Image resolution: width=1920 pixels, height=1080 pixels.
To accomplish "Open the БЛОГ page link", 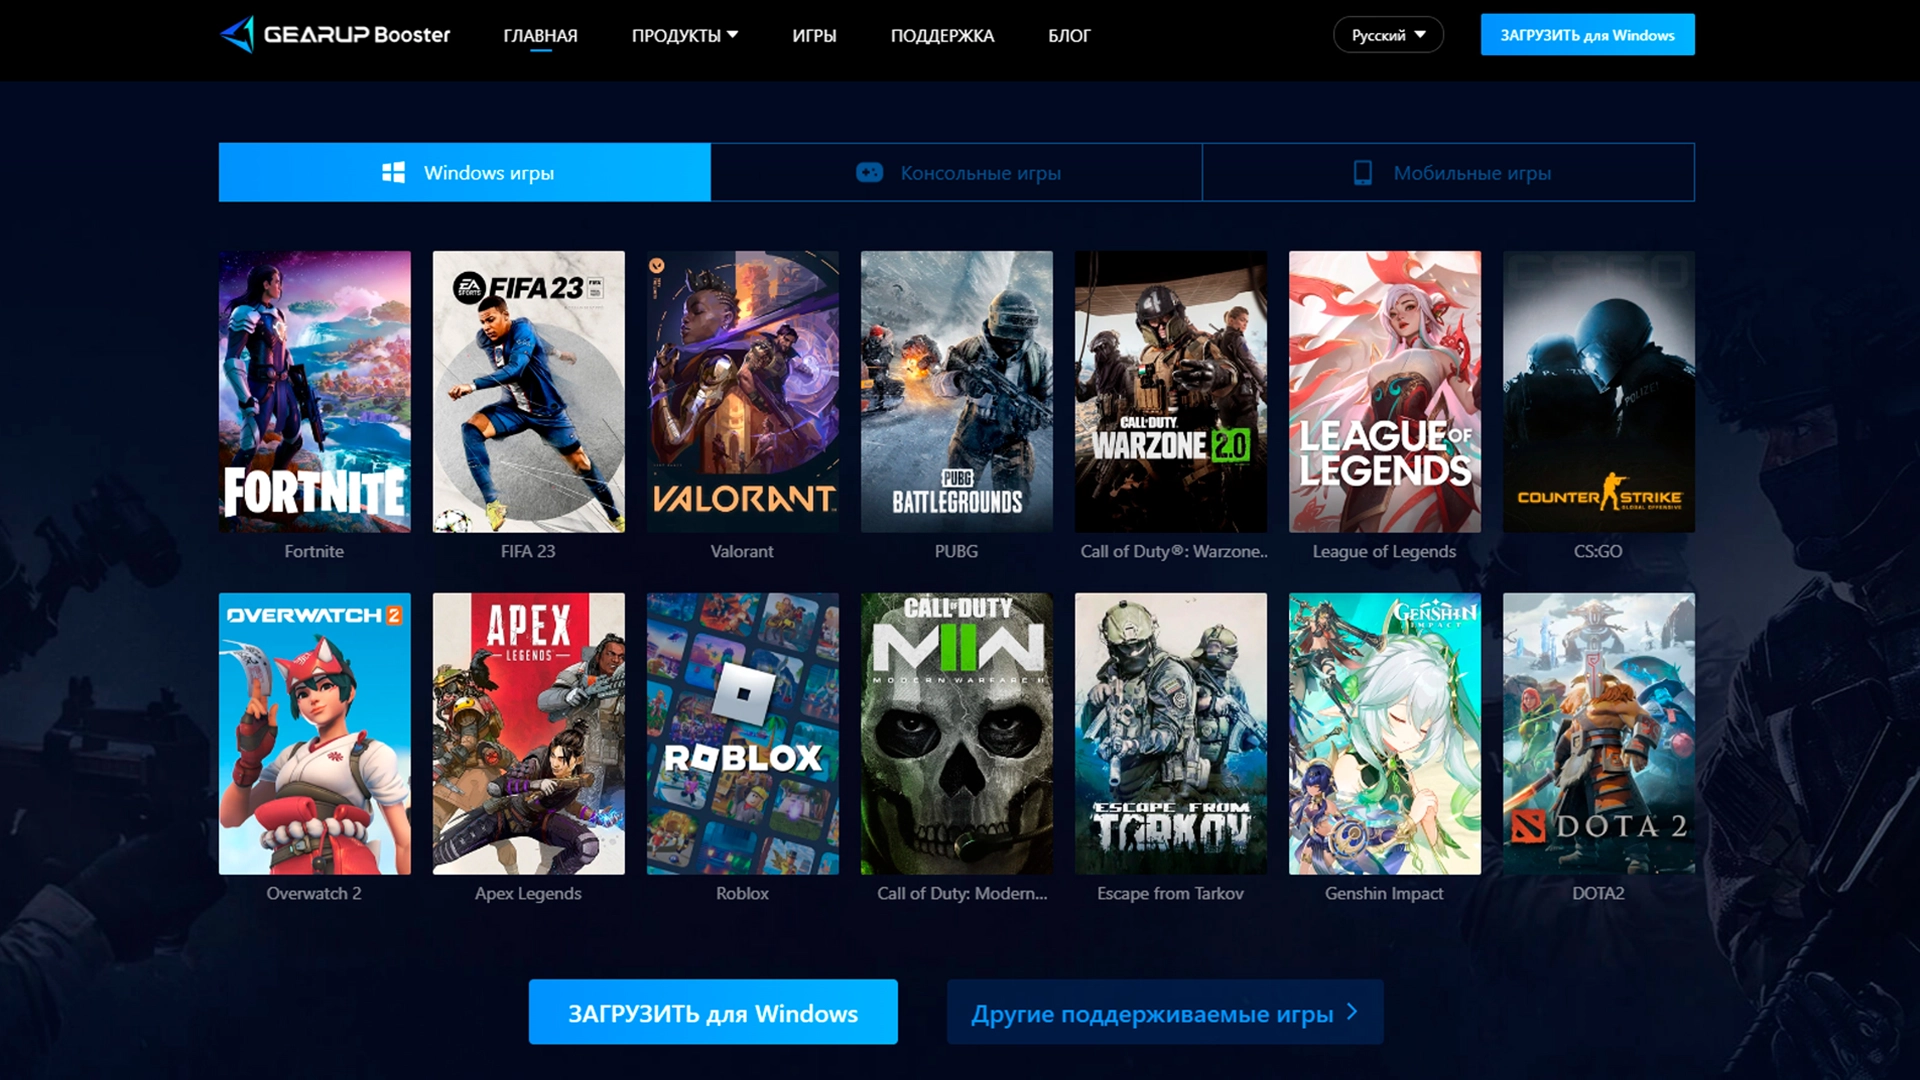I will [x=1069, y=36].
